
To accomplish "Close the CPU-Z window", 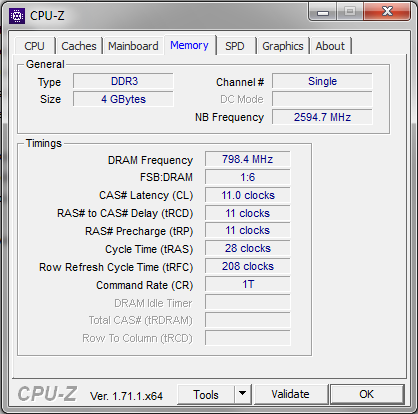I will pos(387,12).
